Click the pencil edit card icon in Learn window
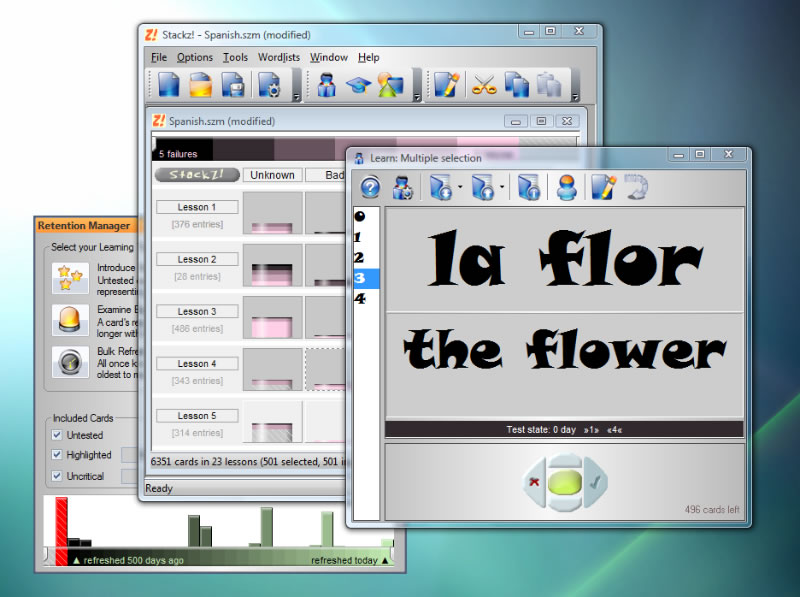 point(603,188)
